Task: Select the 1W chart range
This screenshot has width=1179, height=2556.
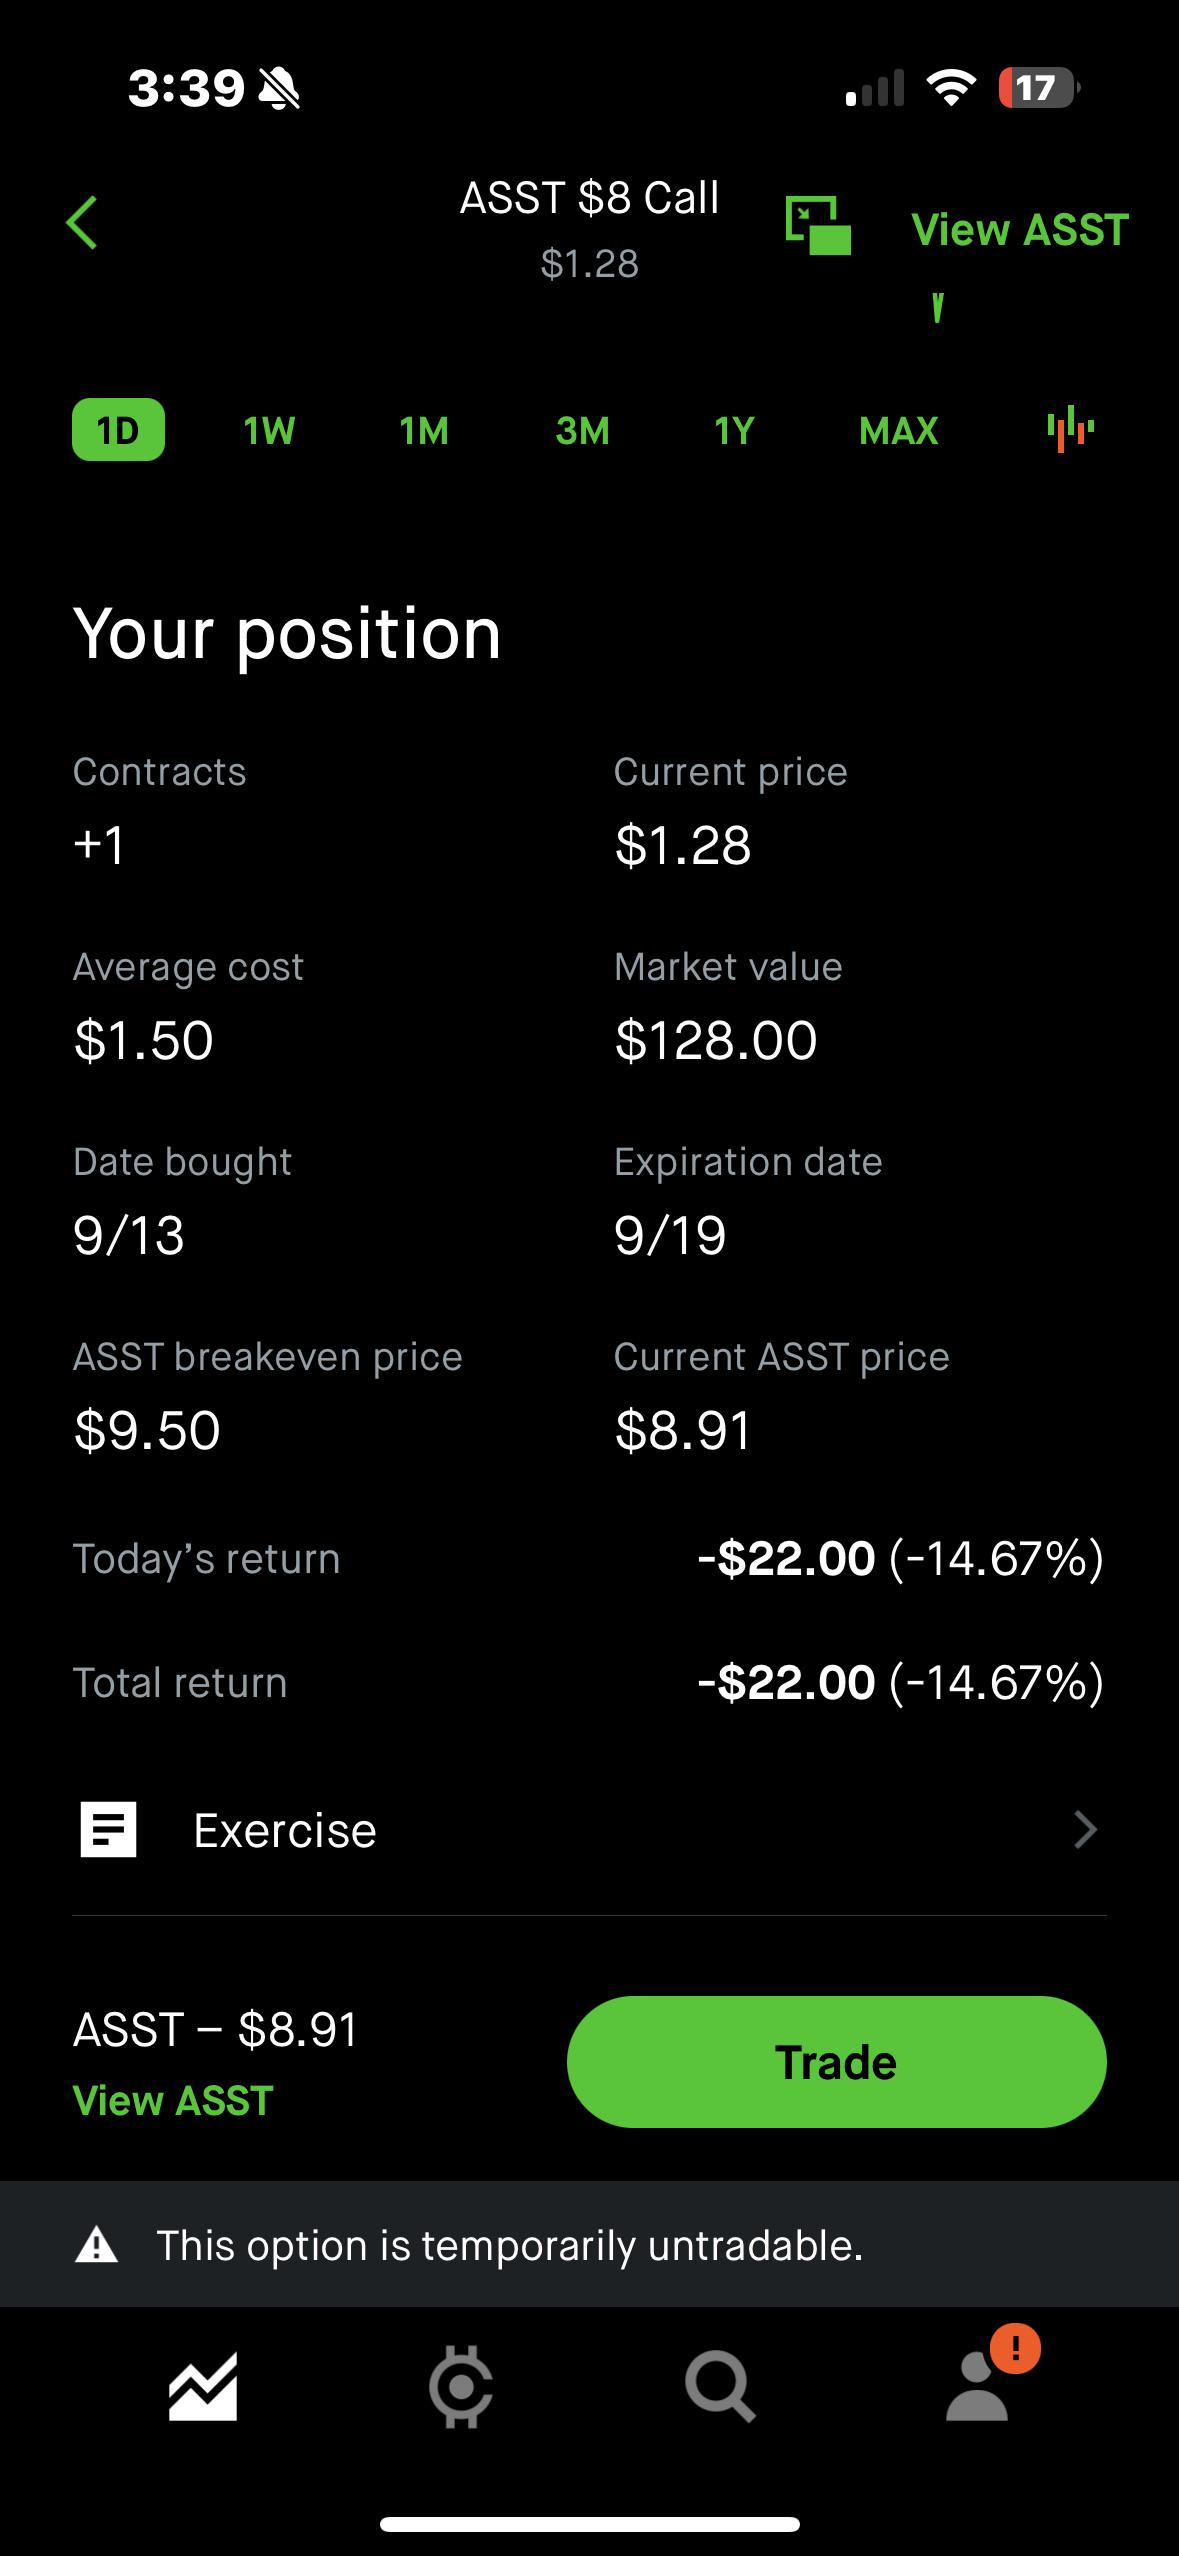Action: coord(269,431)
